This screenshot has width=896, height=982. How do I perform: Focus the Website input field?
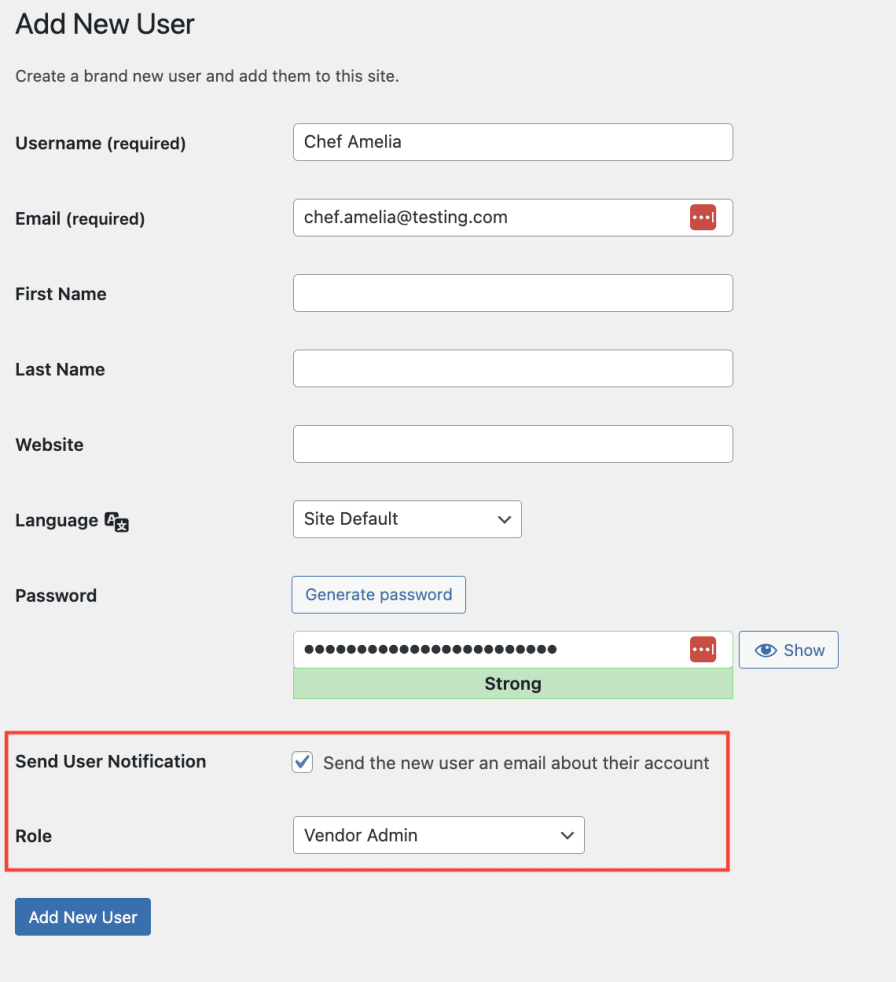click(x=512, y=444)
